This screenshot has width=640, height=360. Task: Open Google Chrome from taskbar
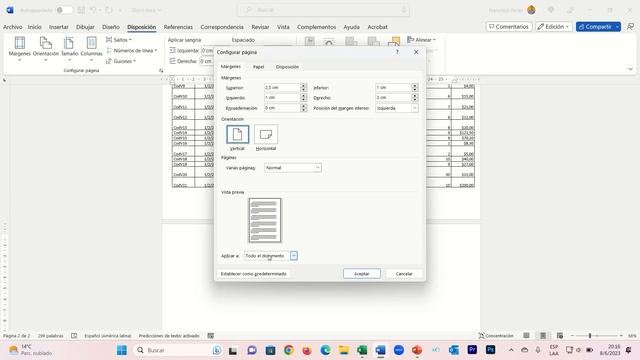pyautogui.click(x=289, y=350)
